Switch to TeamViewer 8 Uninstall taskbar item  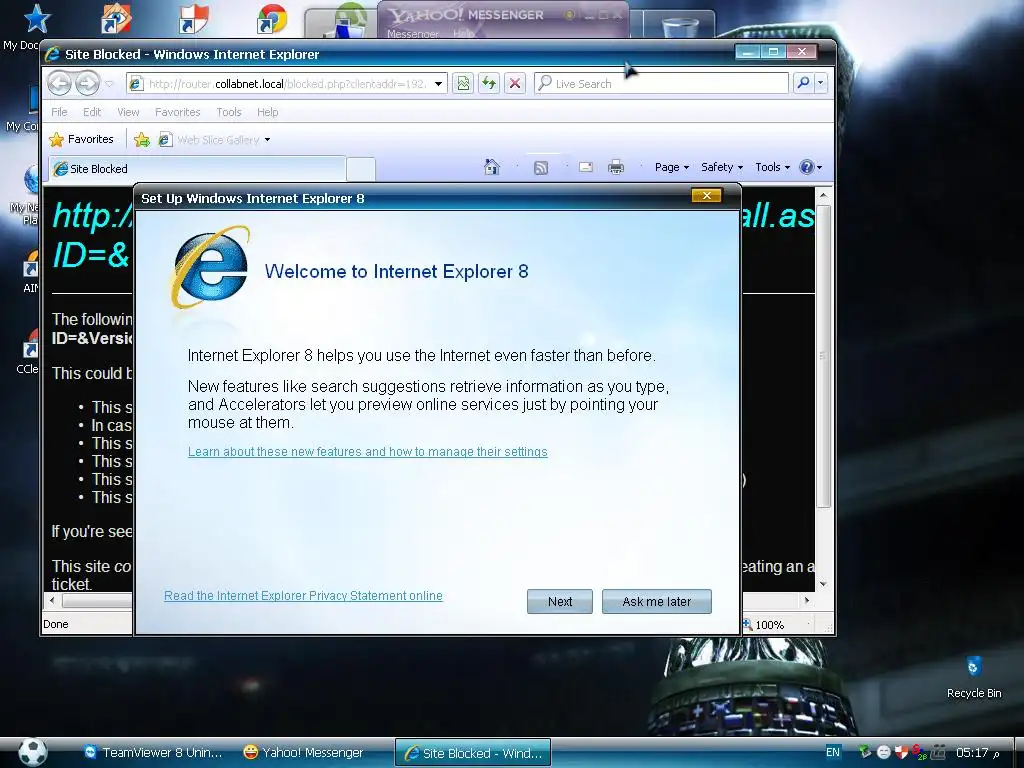click(154, 752)
